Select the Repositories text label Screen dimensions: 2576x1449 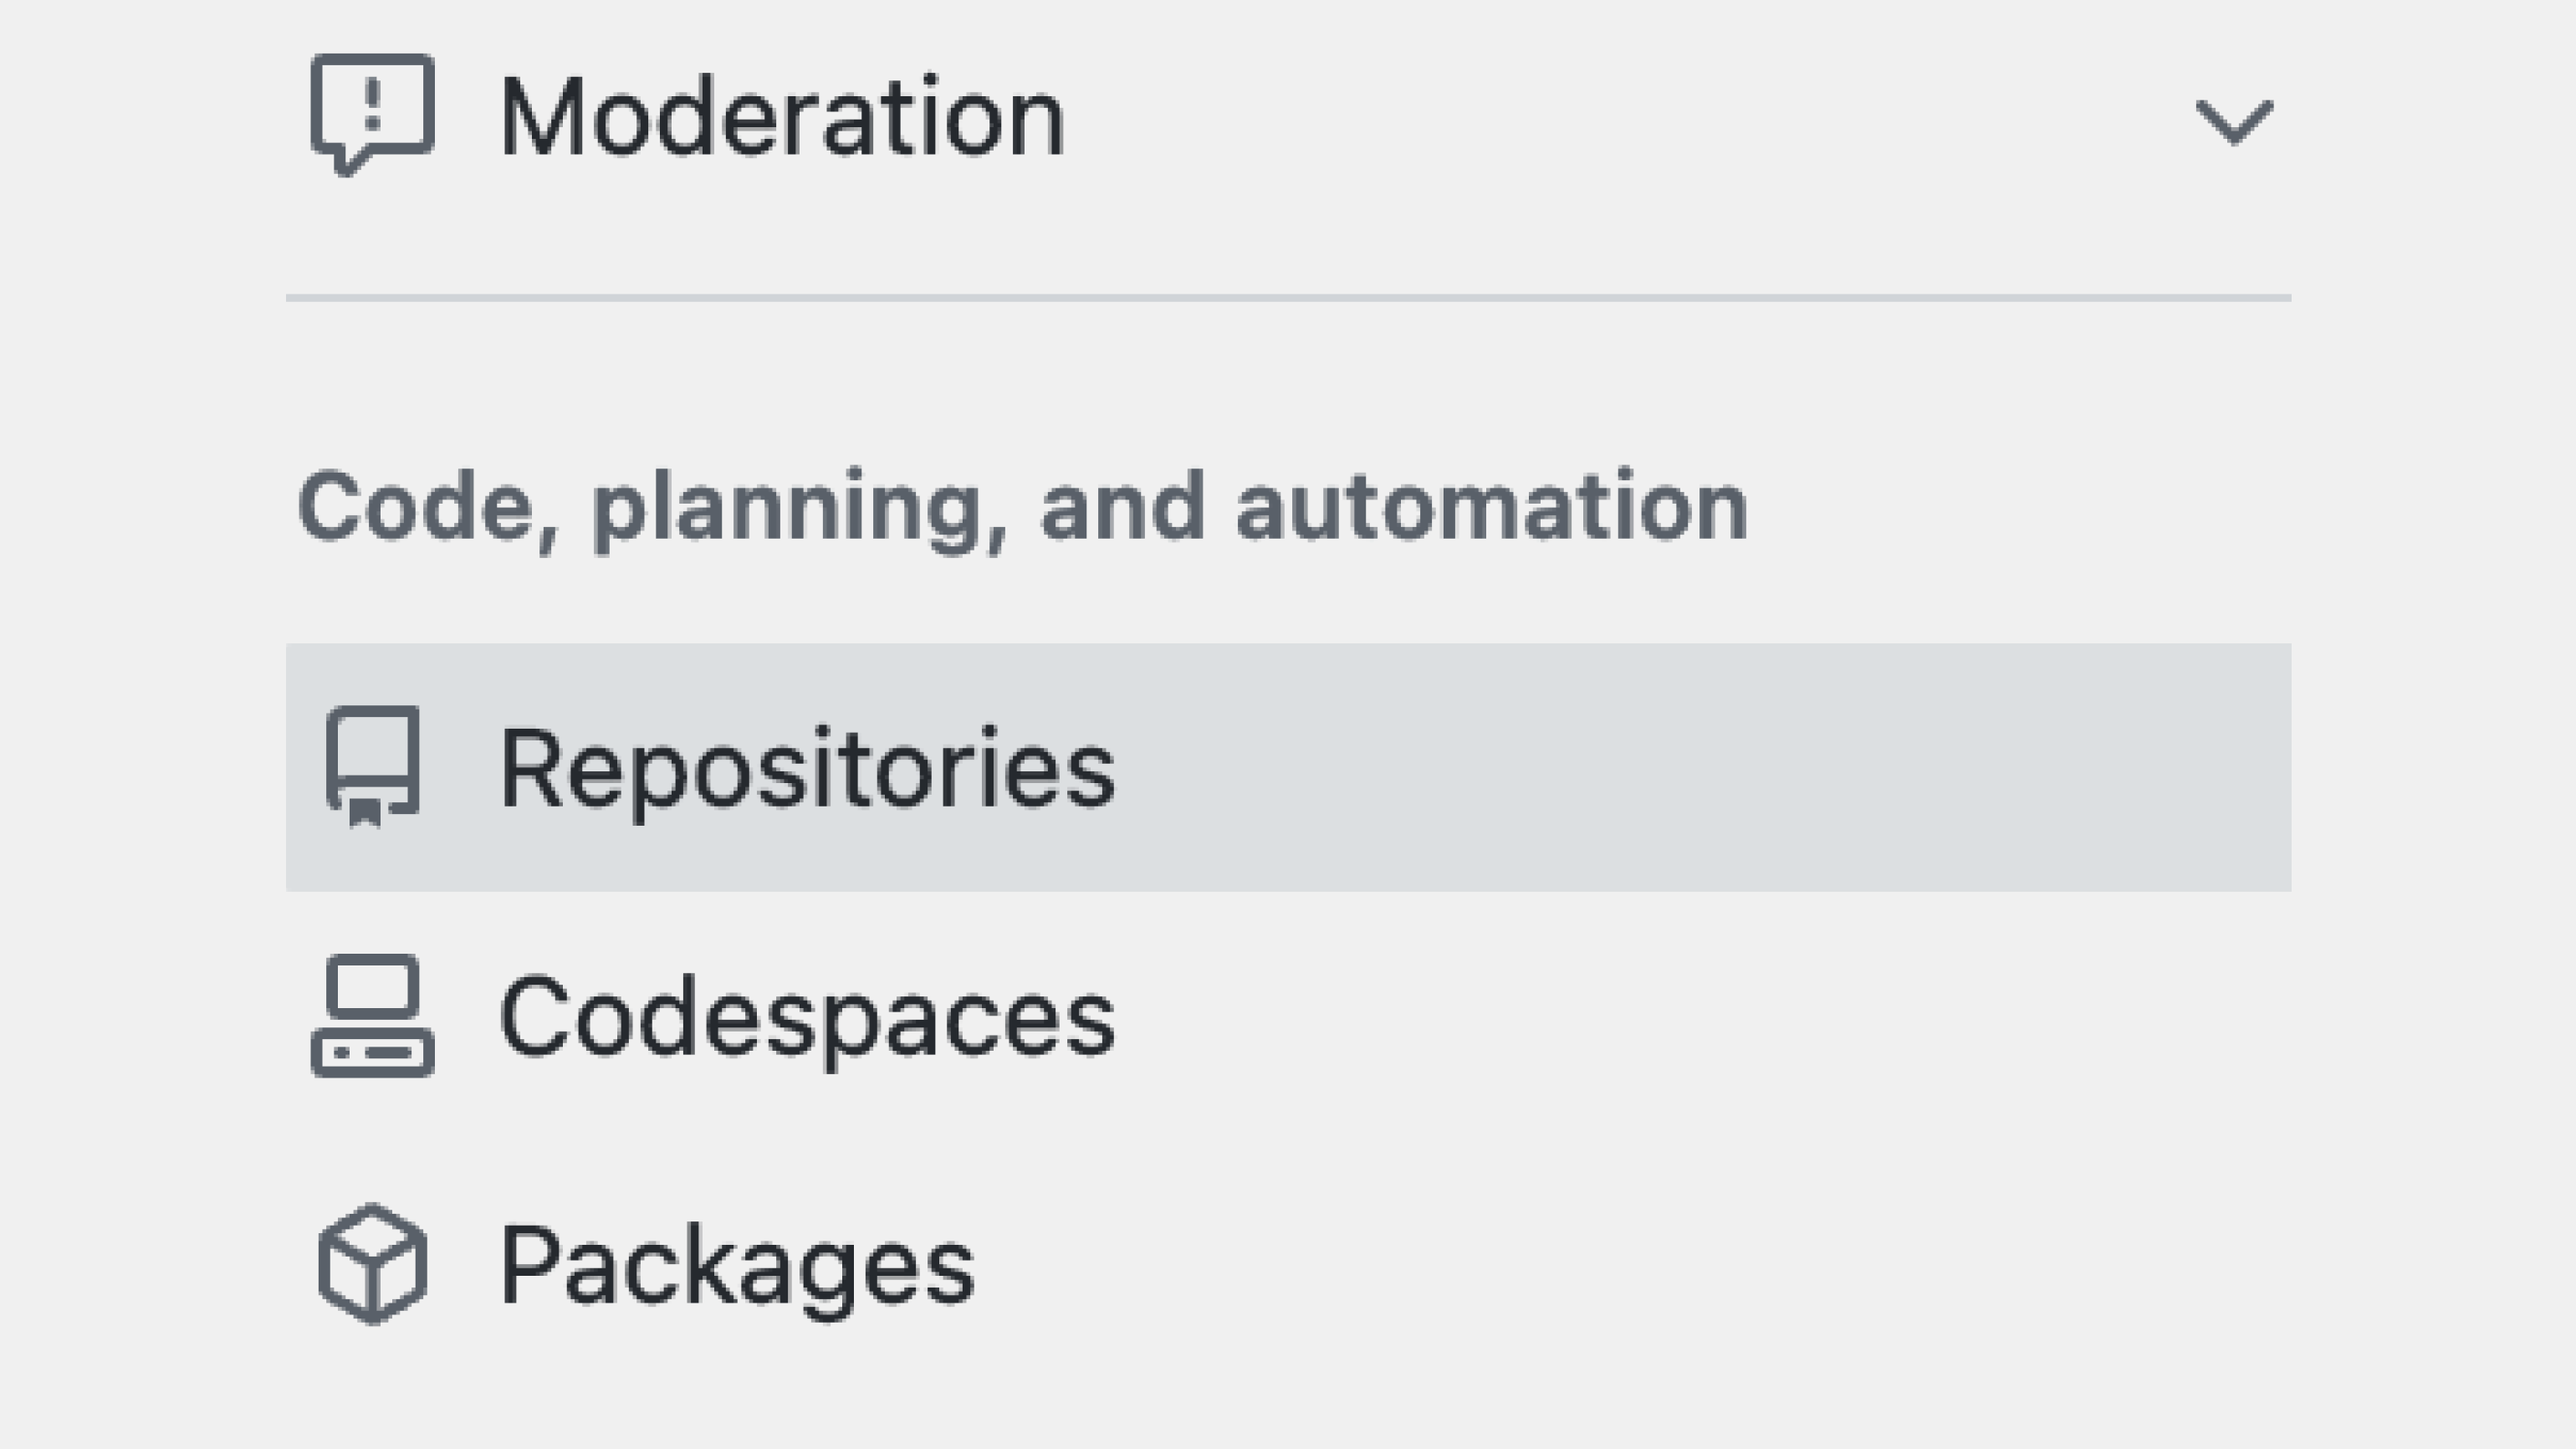click(806, 768)
